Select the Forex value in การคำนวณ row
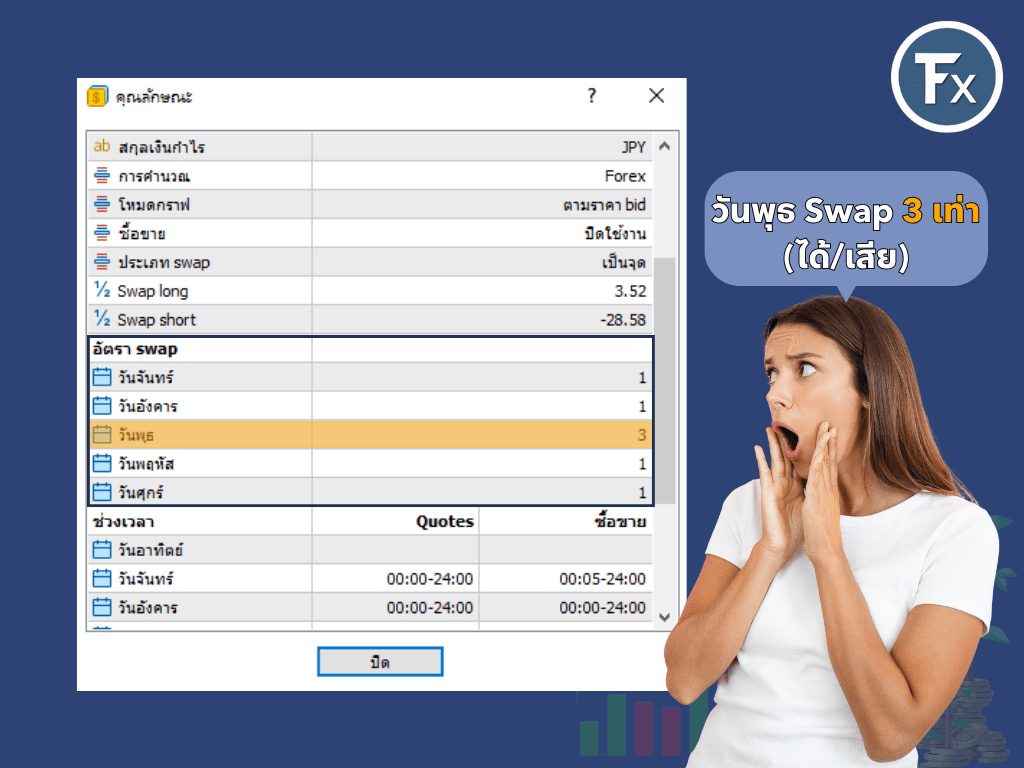1024x768 pixels. click(x=625, y=174)
